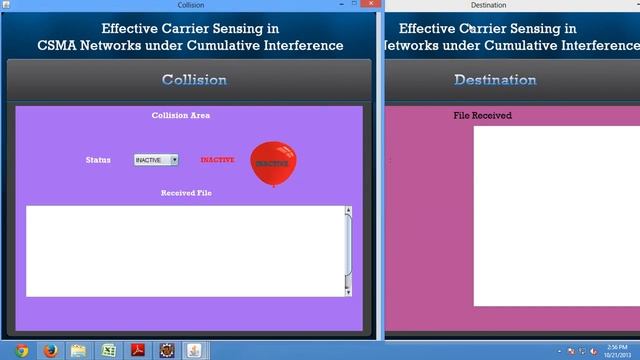Viewport: 640px width, 360px height.
Task: Open Firefox from the taskbar
Action: click(51, 351)
